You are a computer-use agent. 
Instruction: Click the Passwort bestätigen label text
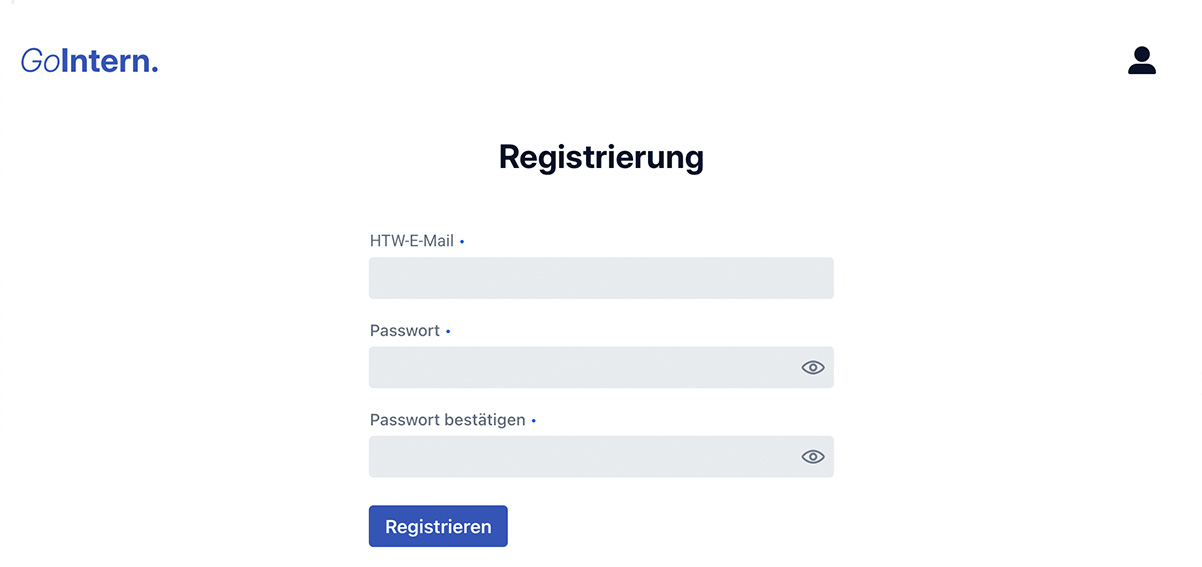click(x=447, y=420)
